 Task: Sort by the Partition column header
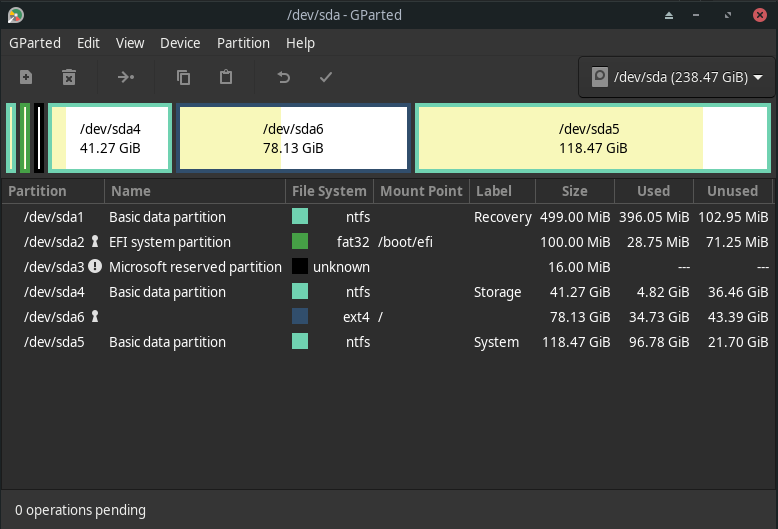pos(53,191)
